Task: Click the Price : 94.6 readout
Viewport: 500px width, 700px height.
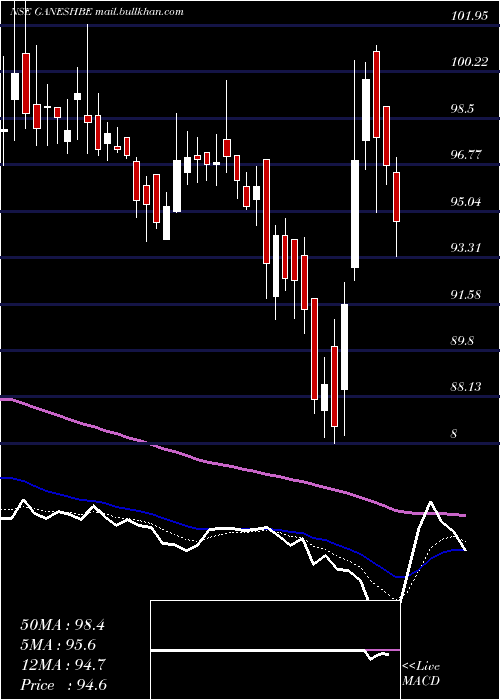Action: [x=64, y=685]
